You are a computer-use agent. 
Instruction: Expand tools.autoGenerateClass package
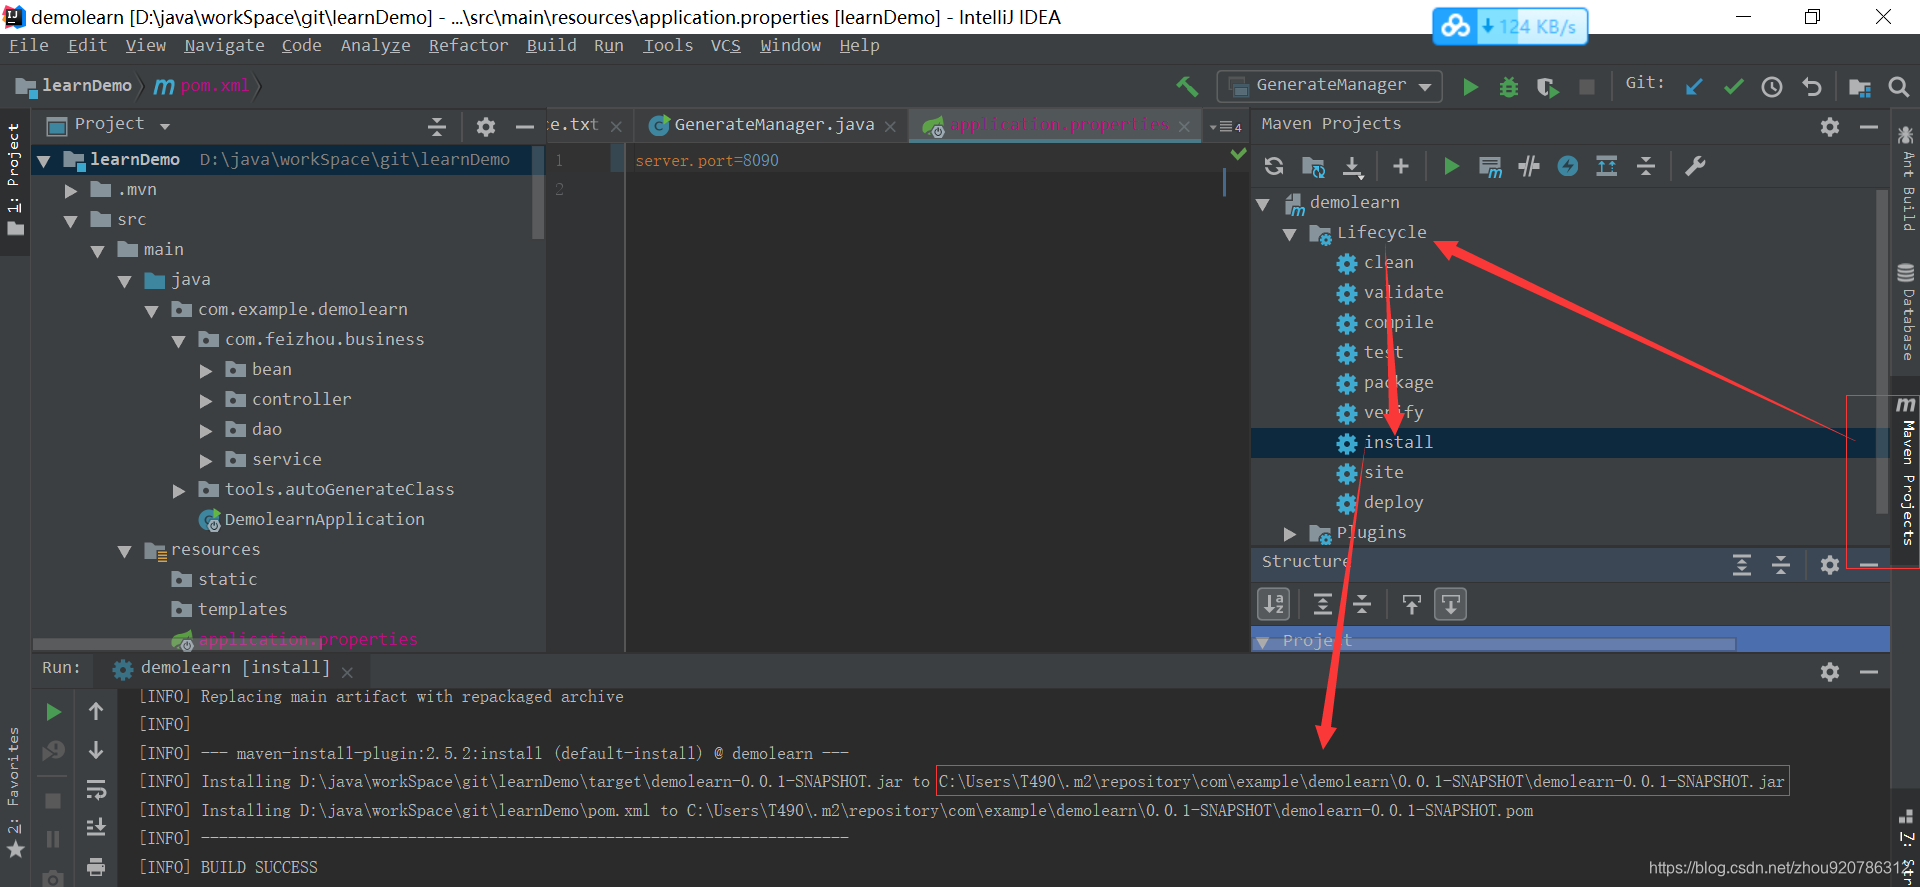(179, 491)
